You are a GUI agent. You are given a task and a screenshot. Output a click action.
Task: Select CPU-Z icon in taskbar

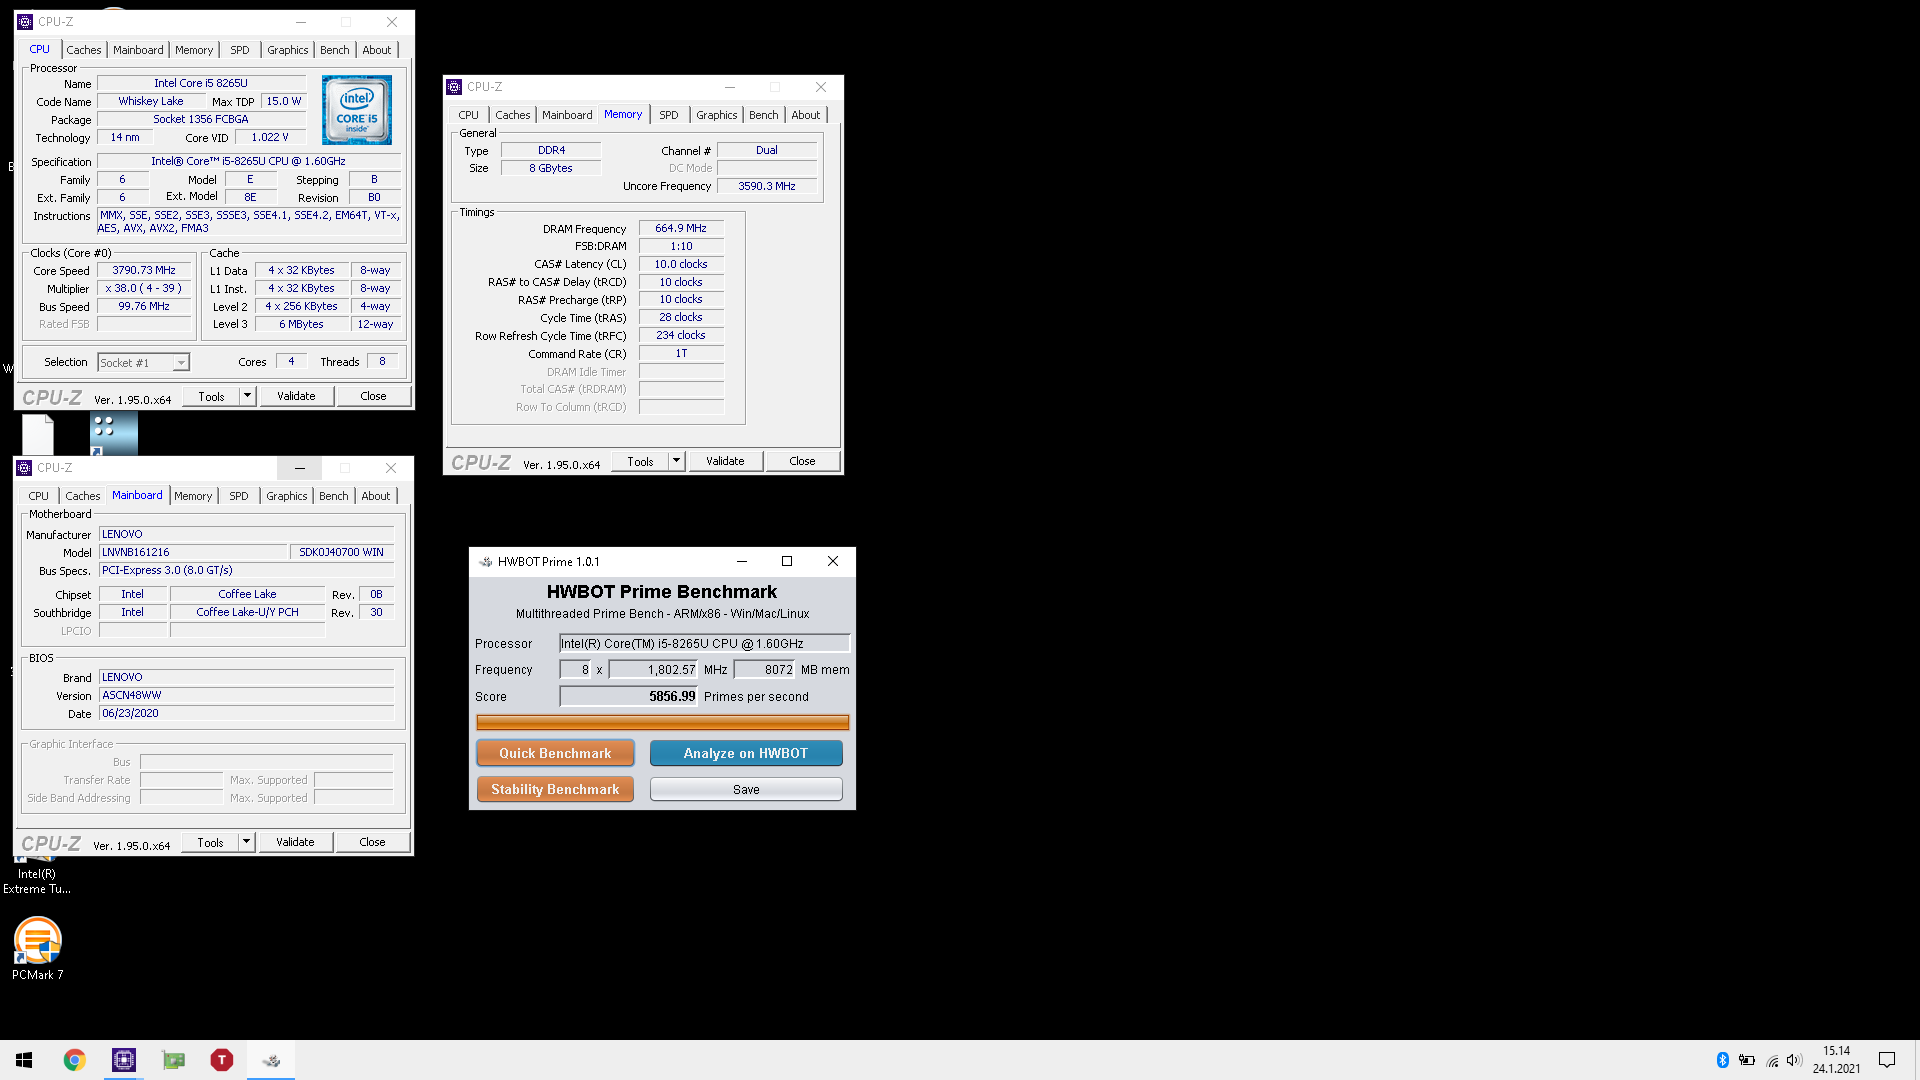tap(124, 1060)
